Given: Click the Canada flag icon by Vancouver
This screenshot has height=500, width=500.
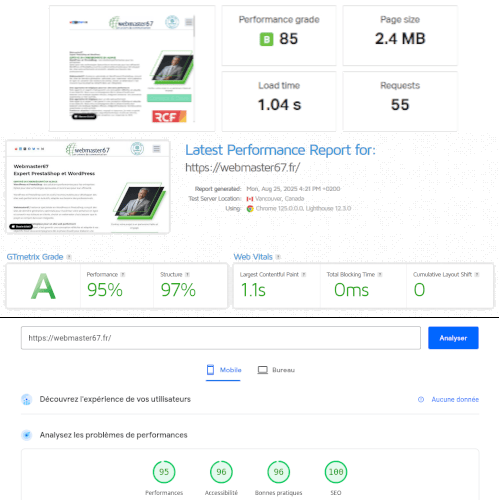Looking at the screenshot, I should 250,199.
